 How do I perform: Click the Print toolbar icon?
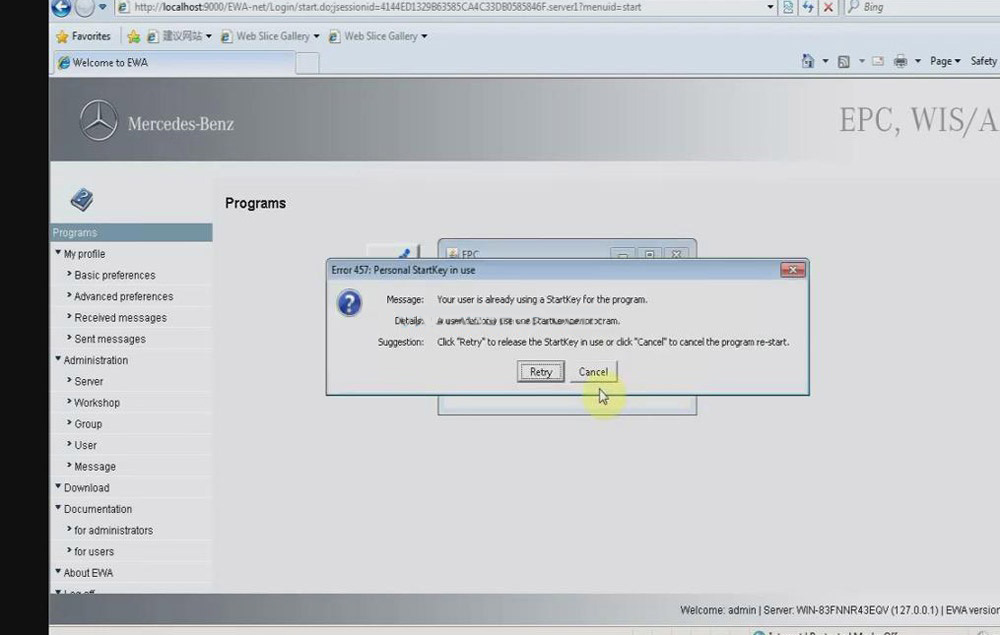pos(901,61)
